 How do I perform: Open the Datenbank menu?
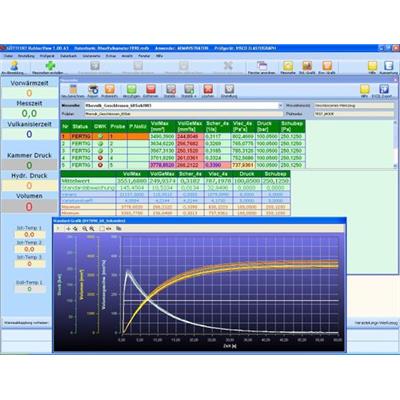68,56
